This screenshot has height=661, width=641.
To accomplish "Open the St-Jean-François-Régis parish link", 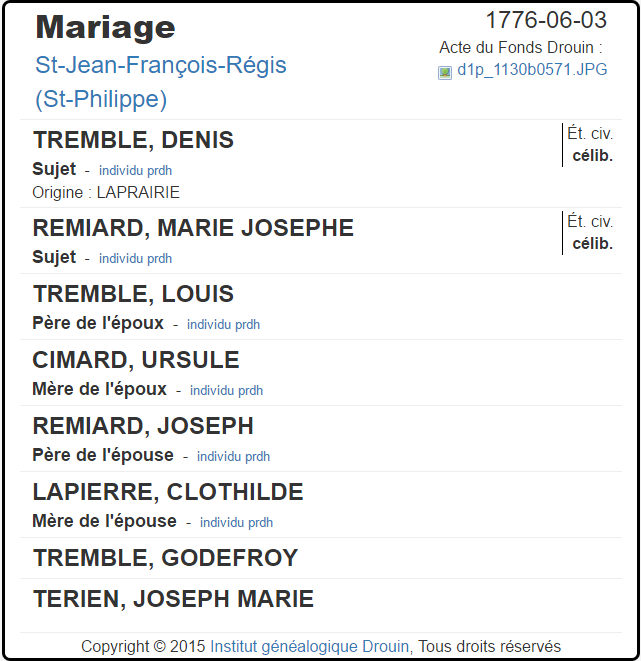I will 161,65.
